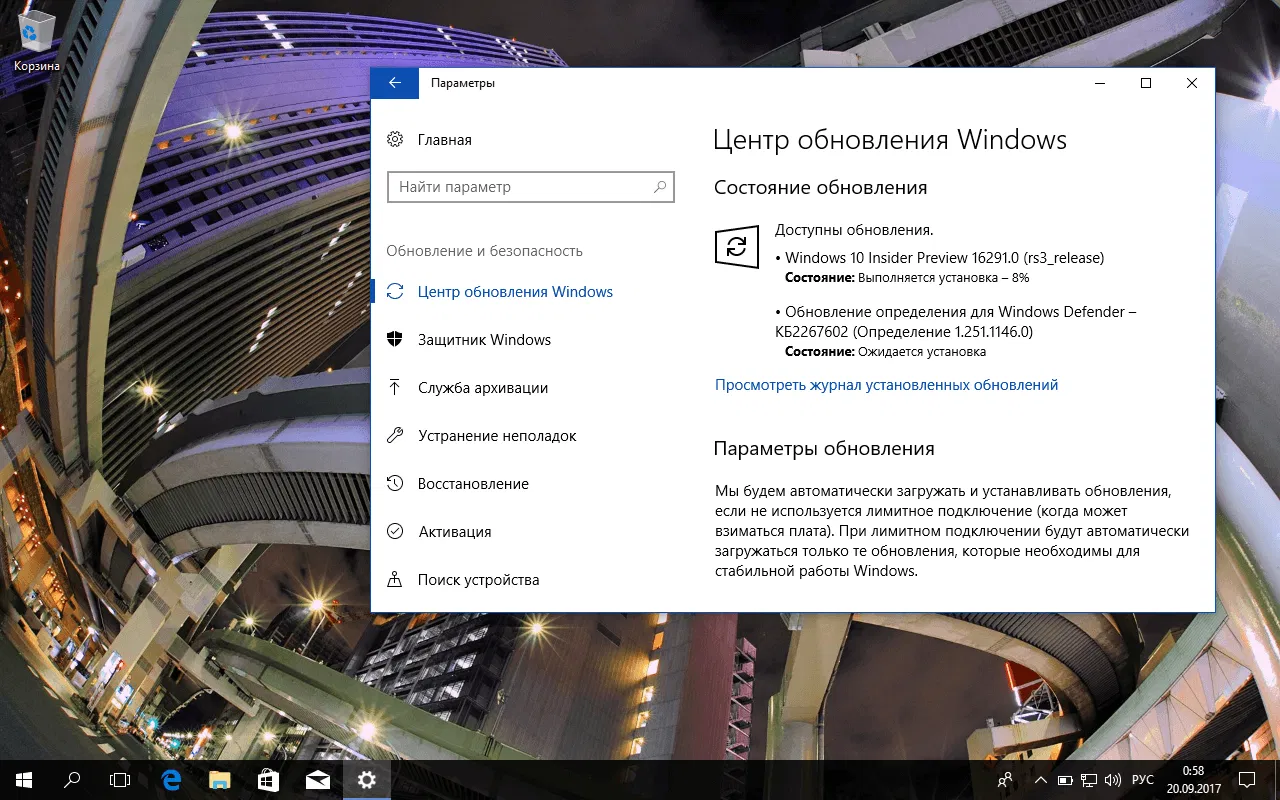The width and height of the screenshot is (1280, 800).
Task: Open Microsoft Store from the taskbar
Action: click(267, 779)
